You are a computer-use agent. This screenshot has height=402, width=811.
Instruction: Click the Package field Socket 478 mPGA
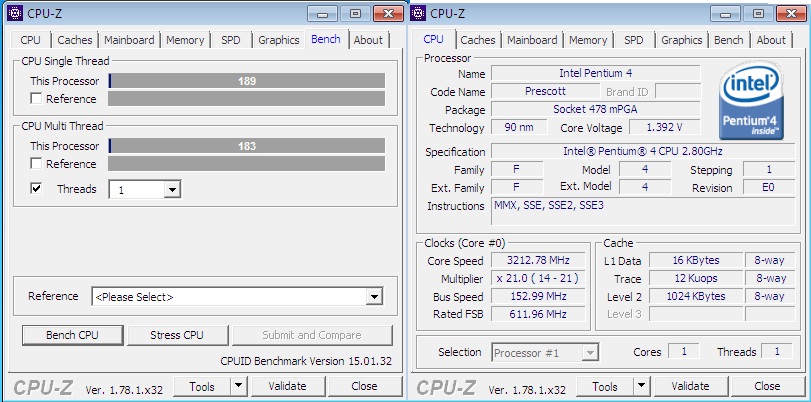pos(595,109)
